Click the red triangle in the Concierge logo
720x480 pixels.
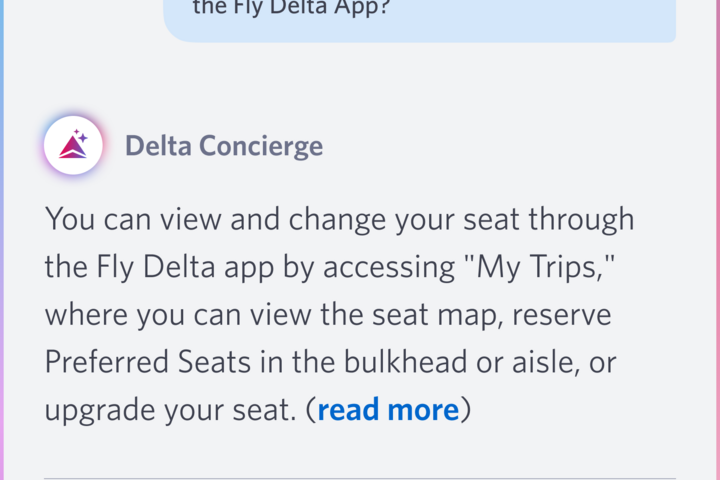[x=71, y=149]
